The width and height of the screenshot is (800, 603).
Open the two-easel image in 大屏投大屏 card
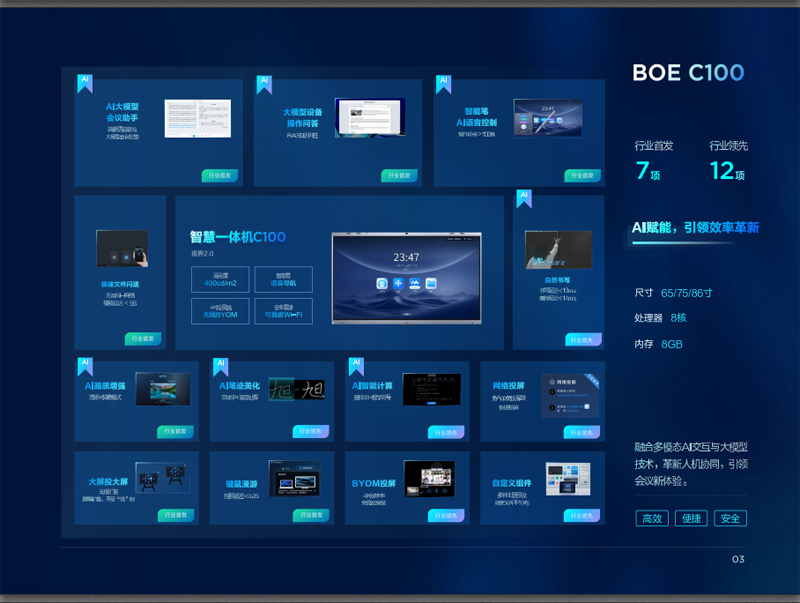(163, 478)
